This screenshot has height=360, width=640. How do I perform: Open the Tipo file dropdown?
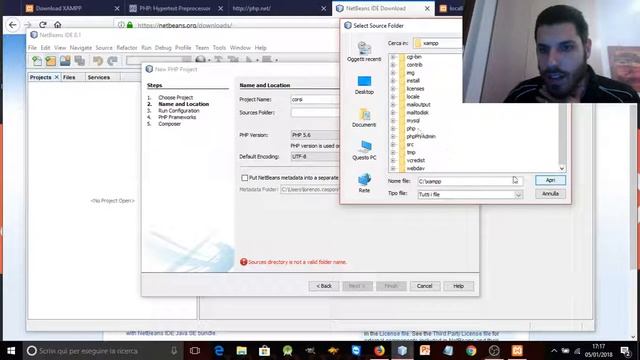pyautogui.click(x=518, y=195)
